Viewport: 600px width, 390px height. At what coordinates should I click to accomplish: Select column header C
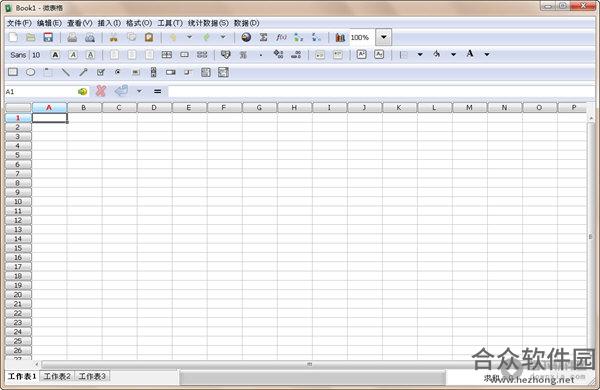pos(119,108)
